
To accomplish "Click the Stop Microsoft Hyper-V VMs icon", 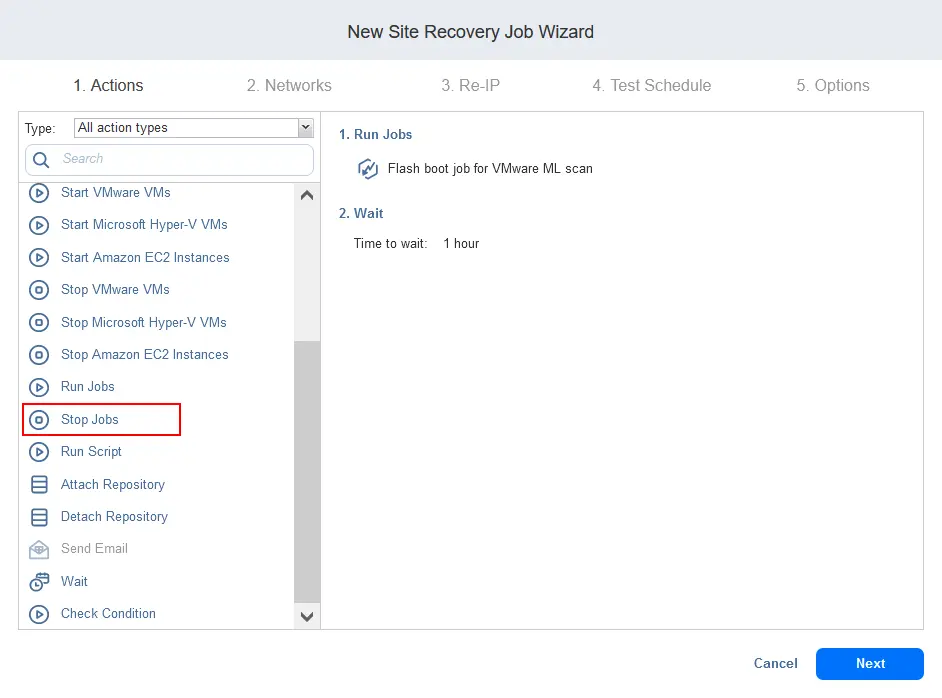I will [x=39, y=323].
